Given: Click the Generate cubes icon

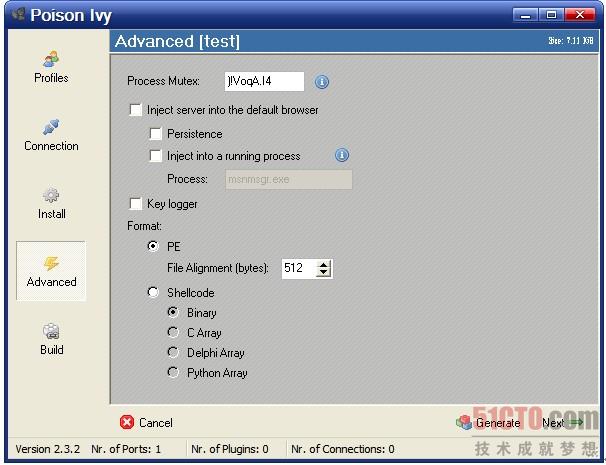Looking at the screenshot, I should tap(464, 422).
